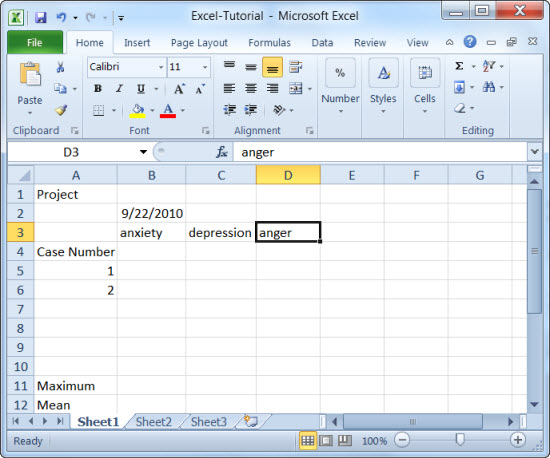Toggle Bottom Align button
The height and width of the screenshot is (458, 550).
click(x=272, y=67)
